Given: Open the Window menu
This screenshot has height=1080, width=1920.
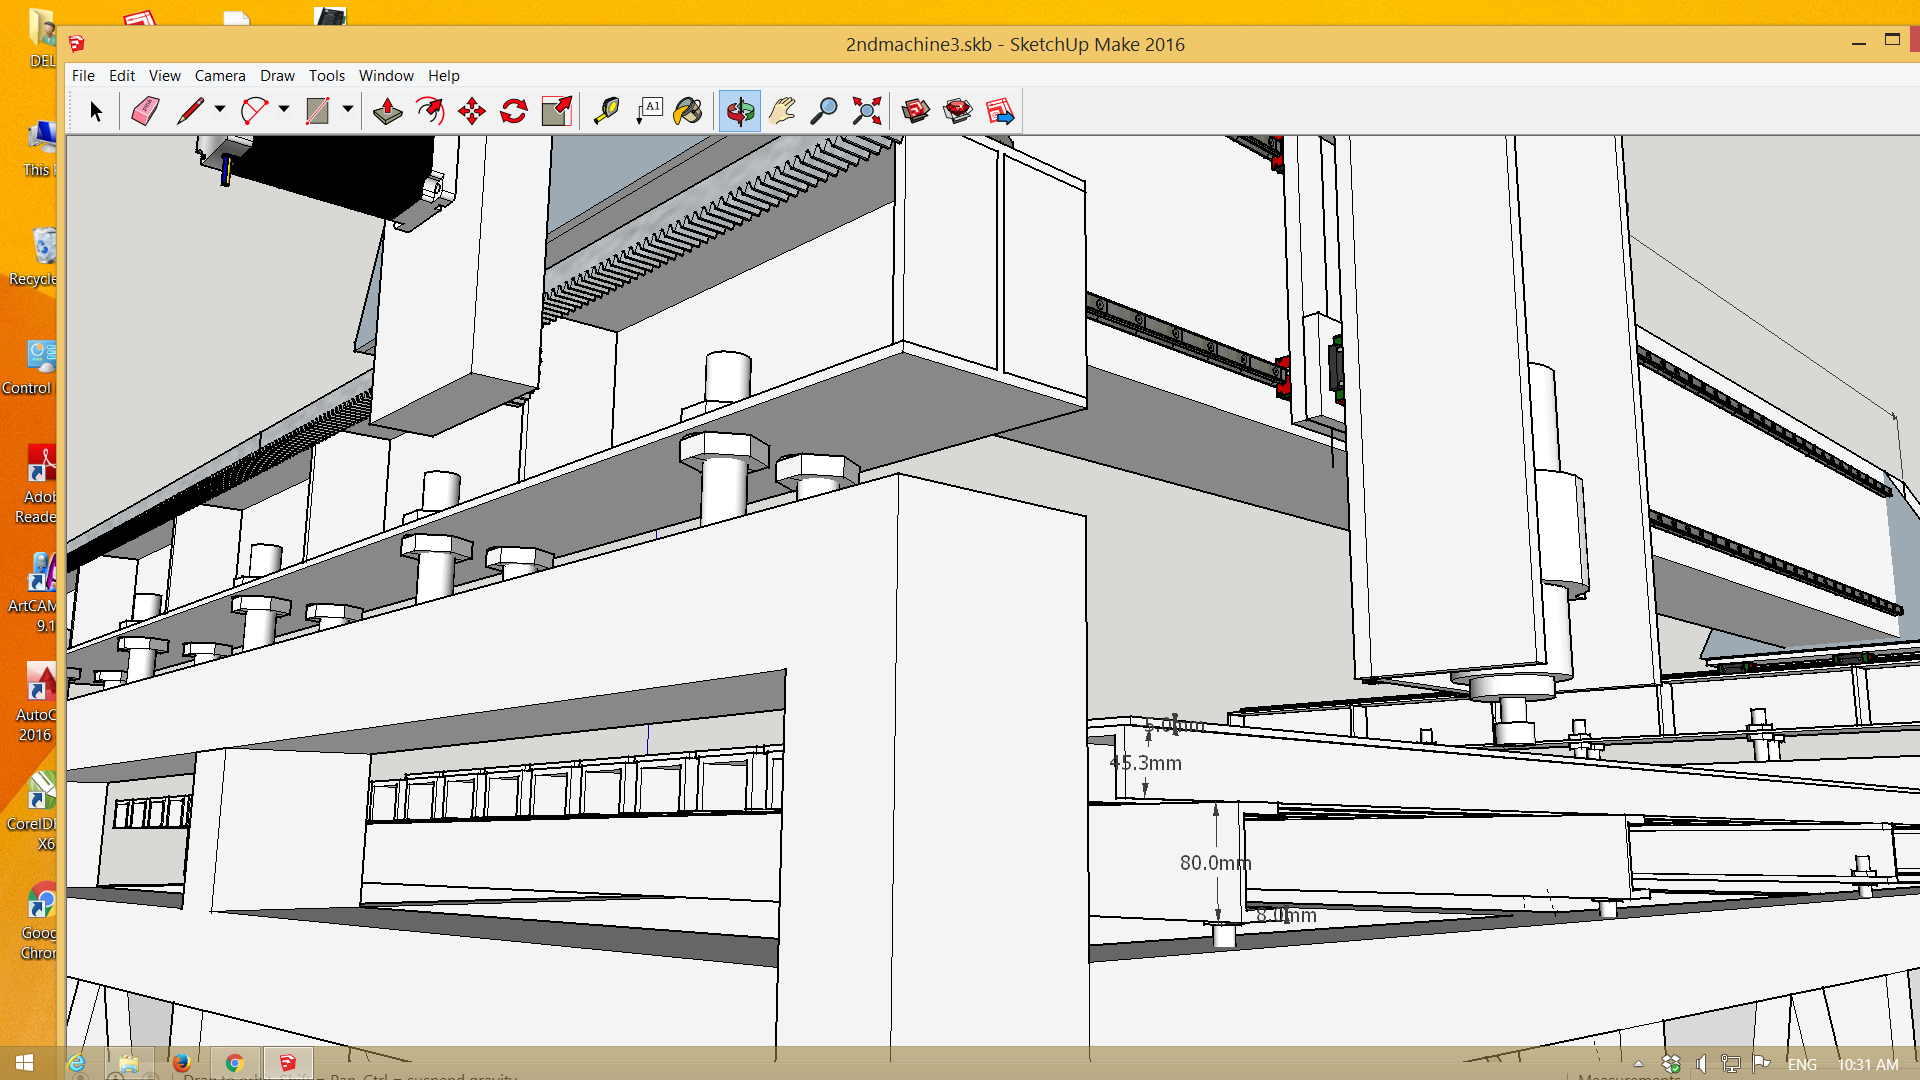Looking at the screenshot, I should click(x=386, y=76).
